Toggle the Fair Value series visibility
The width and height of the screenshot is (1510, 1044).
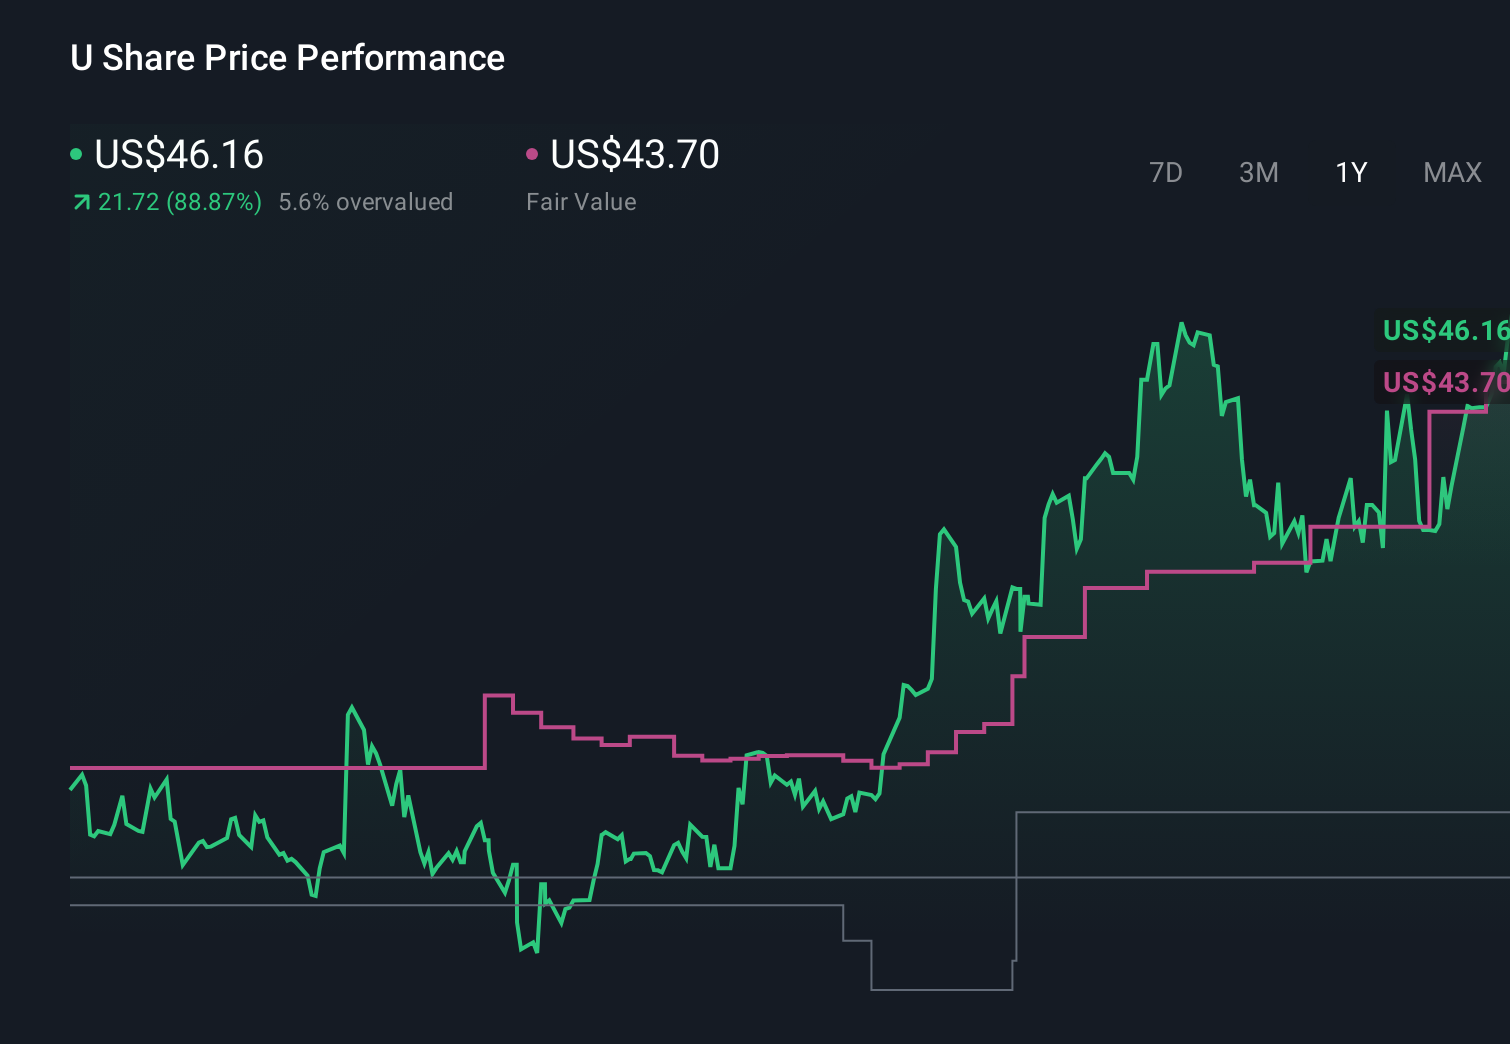[x=533, y=153]
